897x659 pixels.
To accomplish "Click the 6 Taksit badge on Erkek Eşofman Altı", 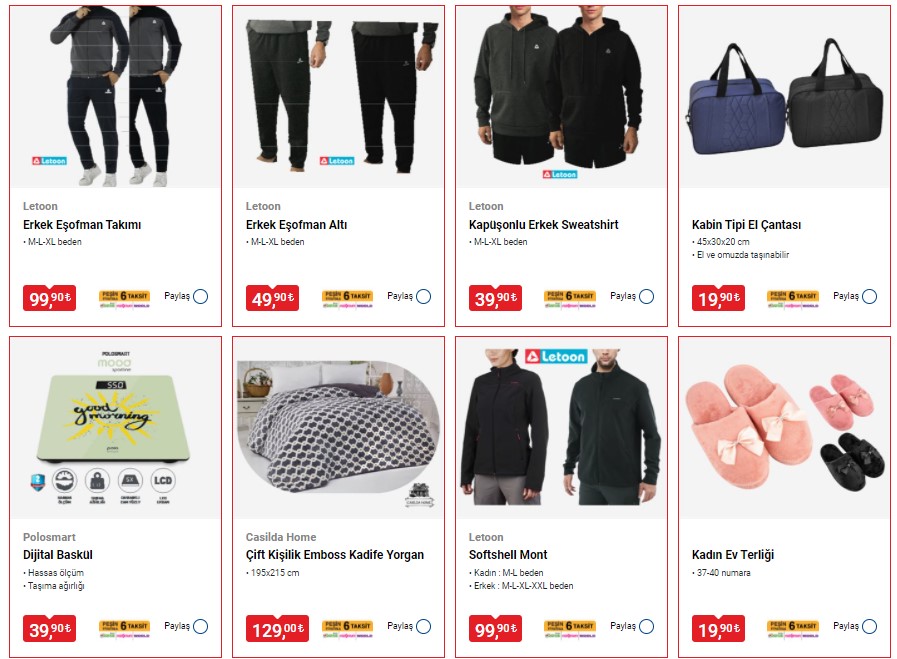I will pos(347,299).
